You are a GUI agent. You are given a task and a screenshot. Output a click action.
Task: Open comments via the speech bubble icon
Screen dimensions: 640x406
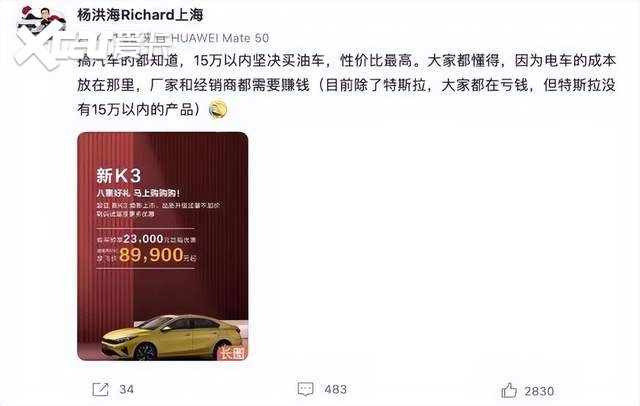click(x=305, y=389)
